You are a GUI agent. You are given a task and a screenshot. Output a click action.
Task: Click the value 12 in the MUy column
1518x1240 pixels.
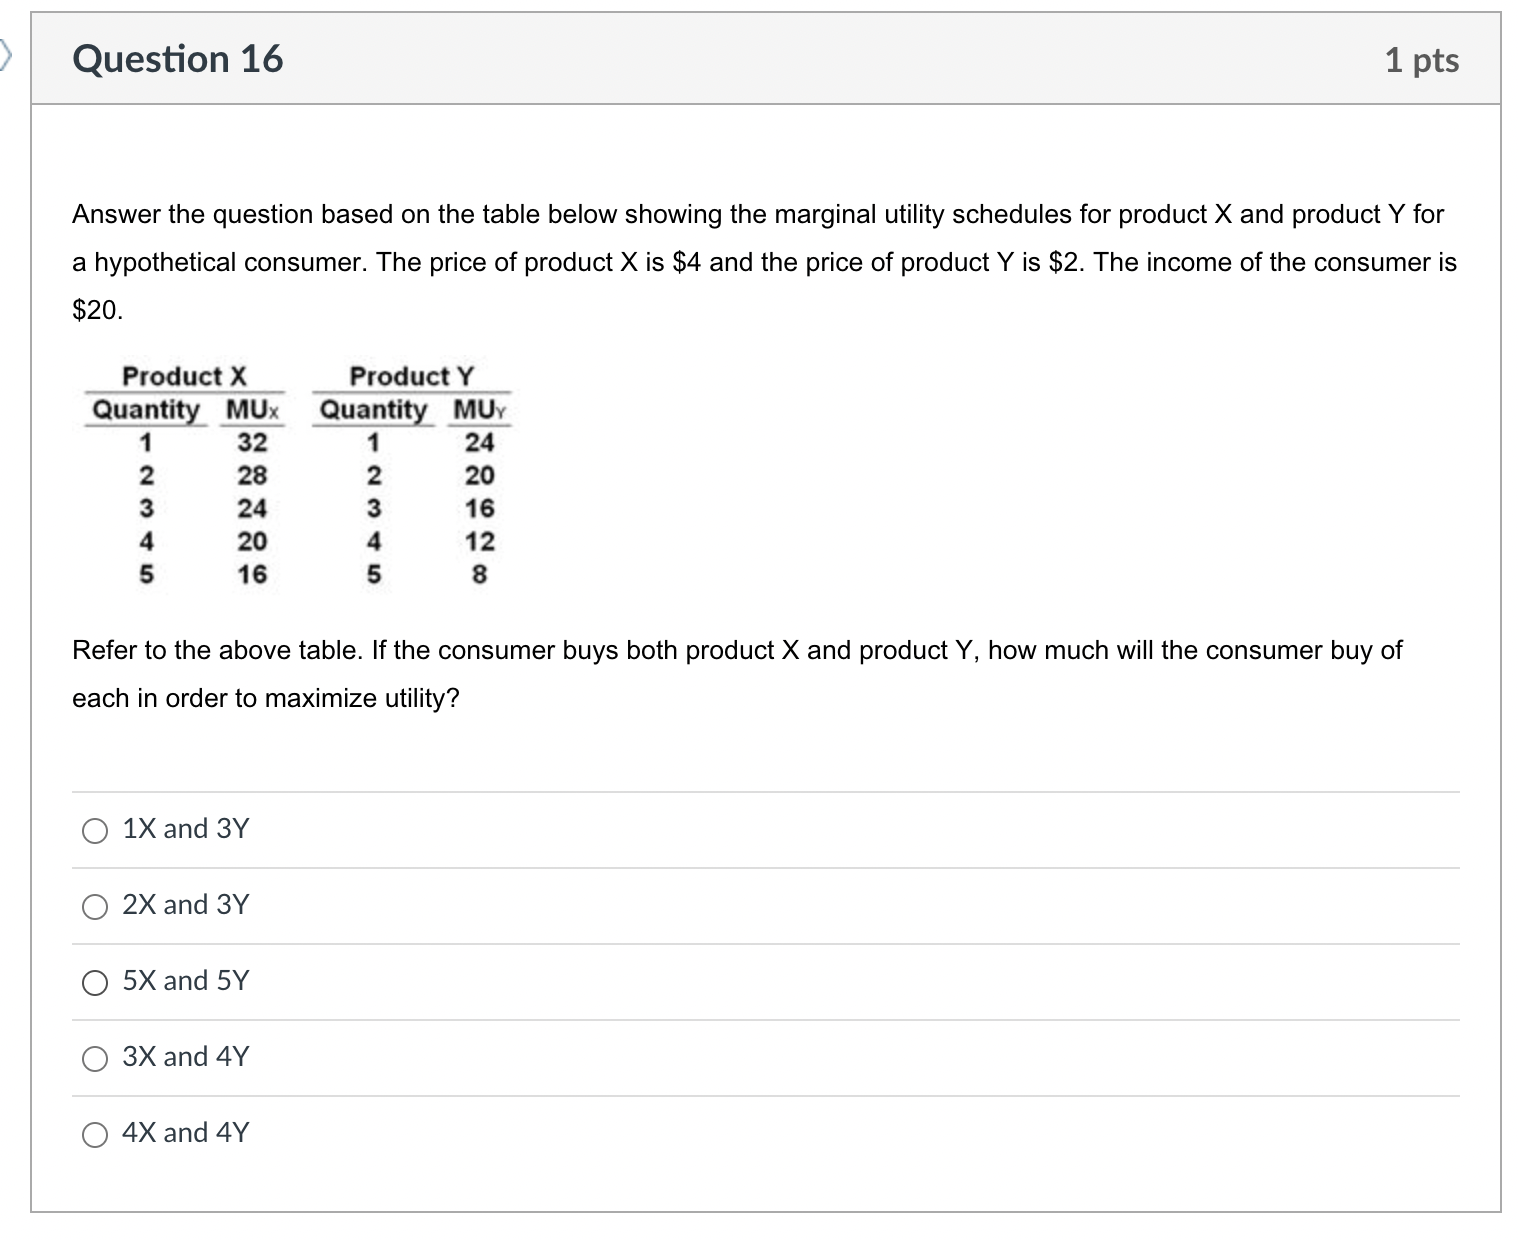tap(480, 541)
